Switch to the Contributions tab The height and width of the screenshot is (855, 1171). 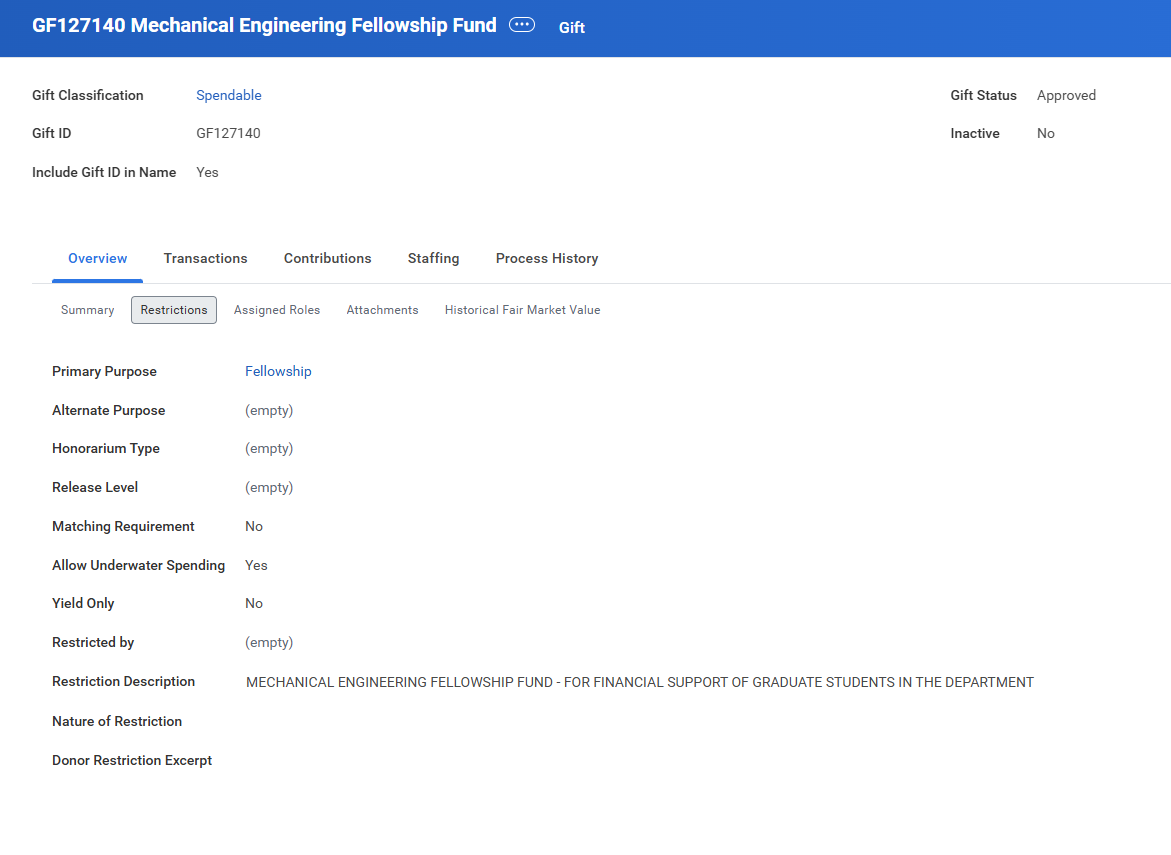(327, 258)
